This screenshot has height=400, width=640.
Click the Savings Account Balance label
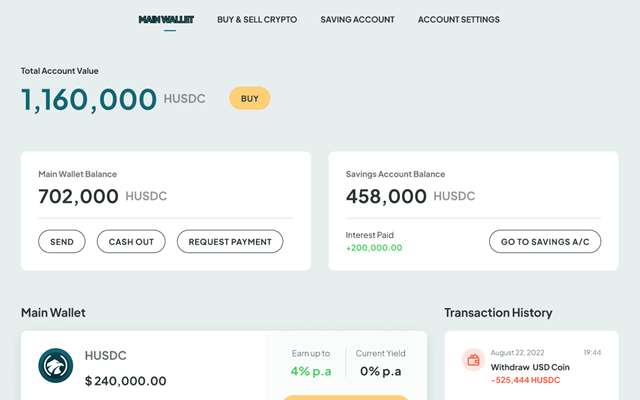pyautogui.click(x=396, y=174)
